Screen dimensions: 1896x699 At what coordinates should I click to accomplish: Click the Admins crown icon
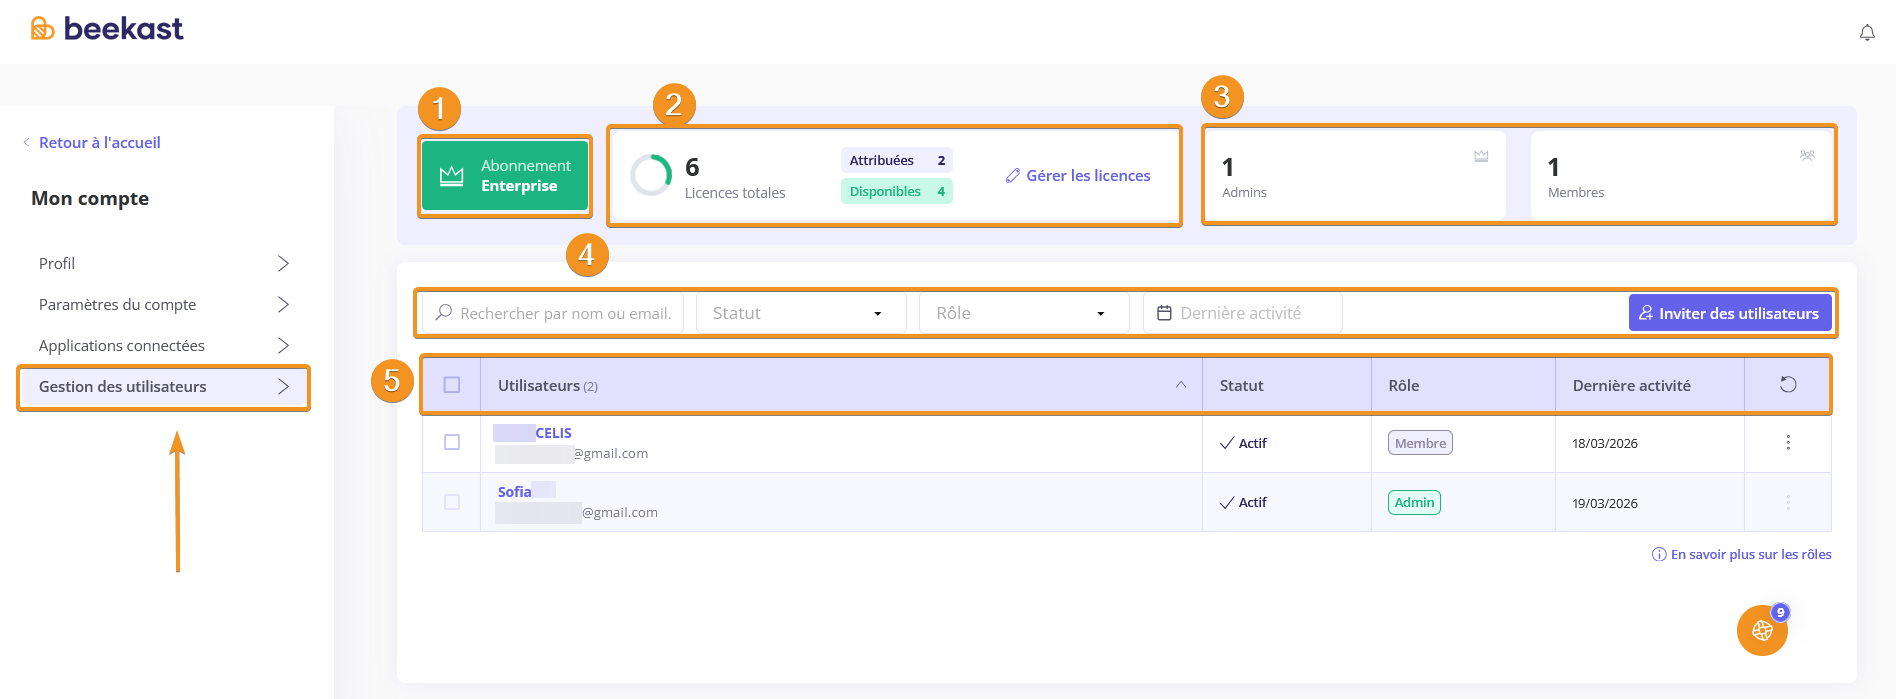pyautogui.click(x=1481, y=156)
